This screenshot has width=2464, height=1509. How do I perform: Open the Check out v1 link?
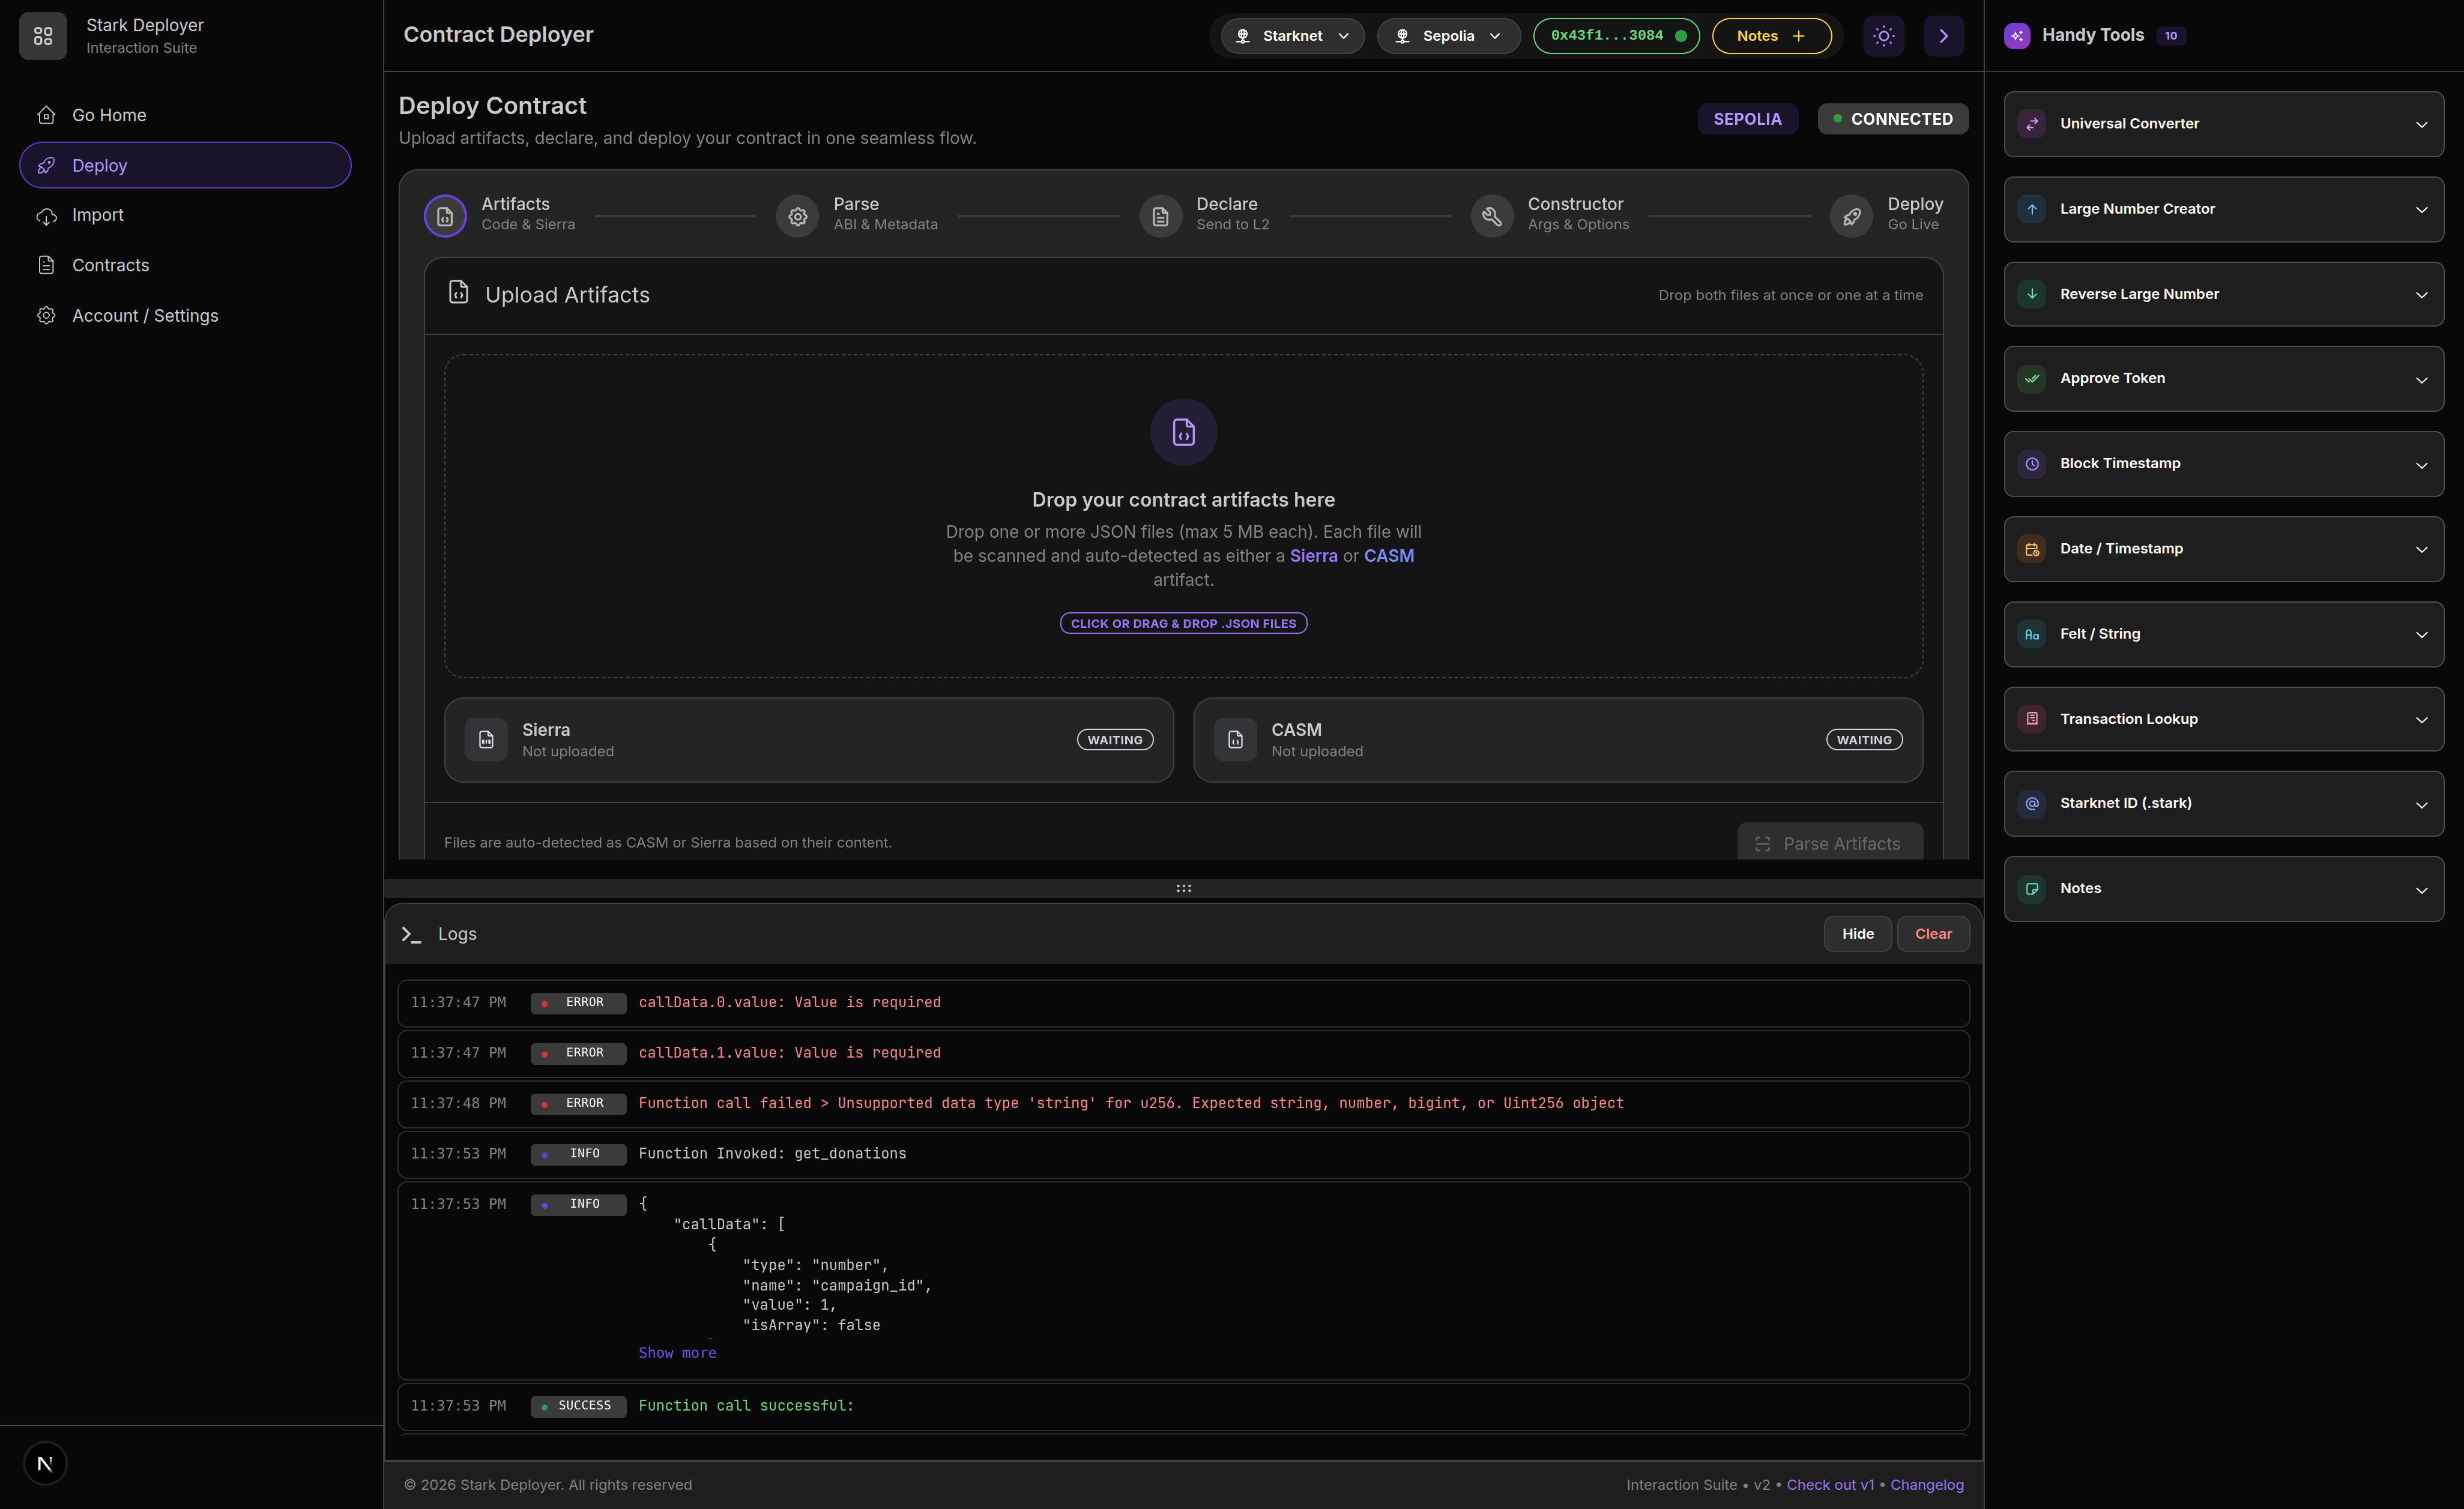(1830, 1485)
